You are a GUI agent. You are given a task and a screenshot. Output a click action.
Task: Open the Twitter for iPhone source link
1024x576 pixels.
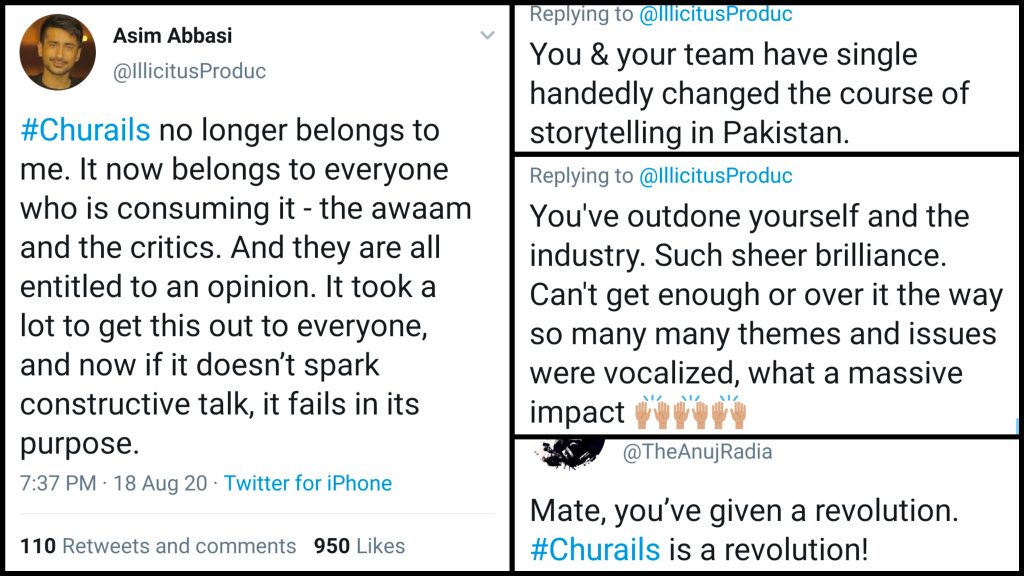pos(308,484)
